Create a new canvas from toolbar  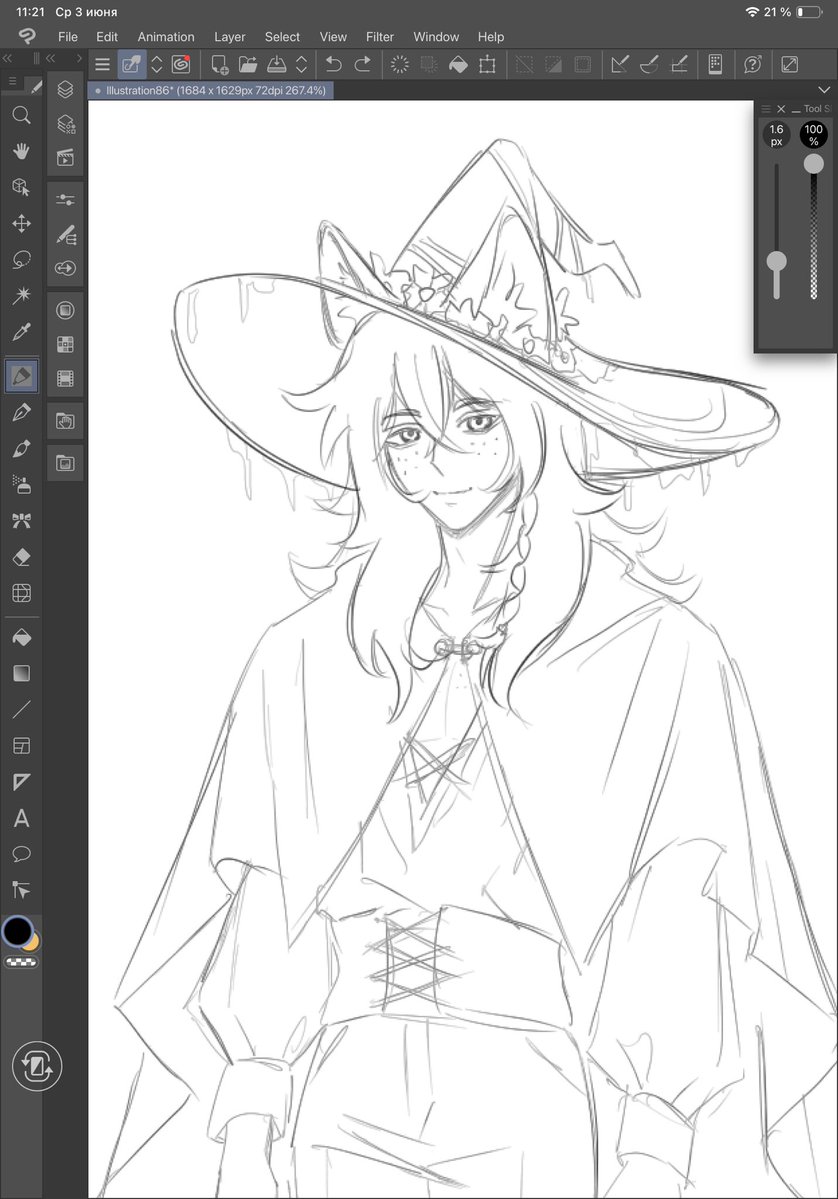[x=219, y=64]
